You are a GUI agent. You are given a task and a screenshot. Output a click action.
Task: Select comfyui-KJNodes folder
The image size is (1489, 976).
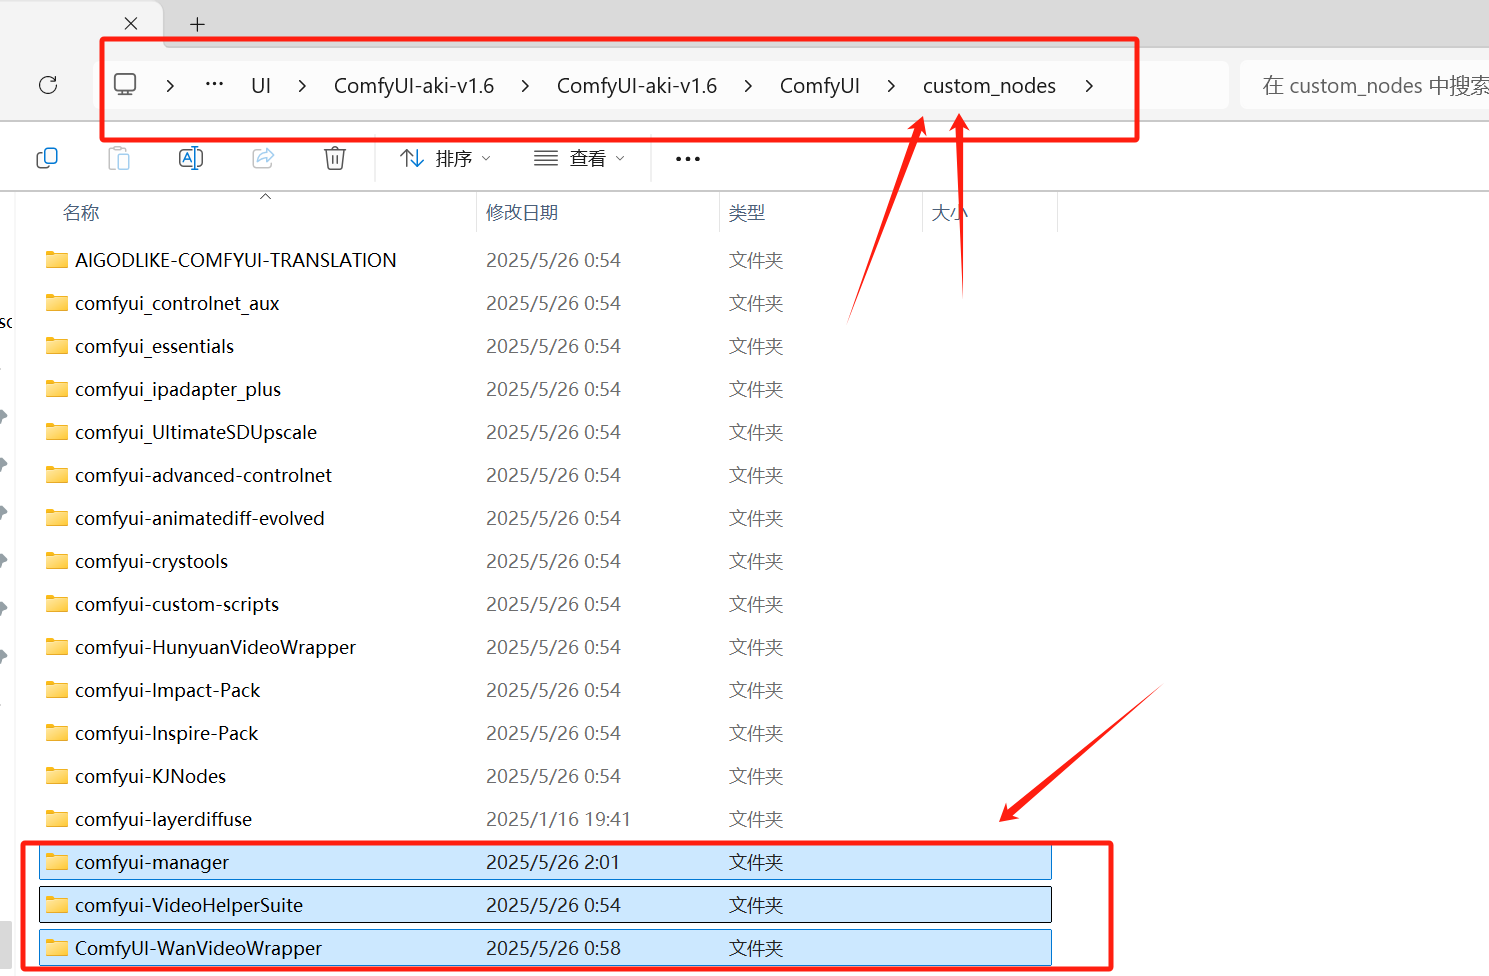(150, 776)
